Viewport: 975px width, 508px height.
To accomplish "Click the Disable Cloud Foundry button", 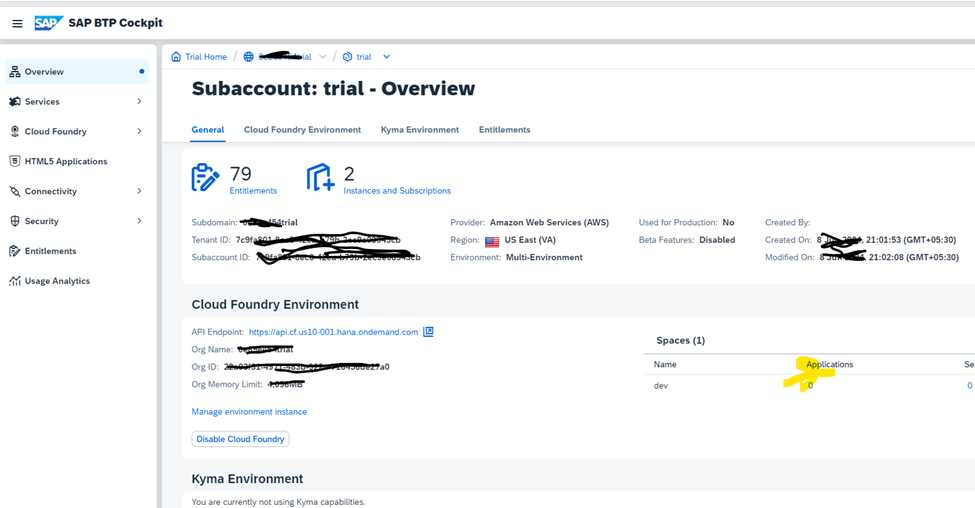I will (240, 439).
